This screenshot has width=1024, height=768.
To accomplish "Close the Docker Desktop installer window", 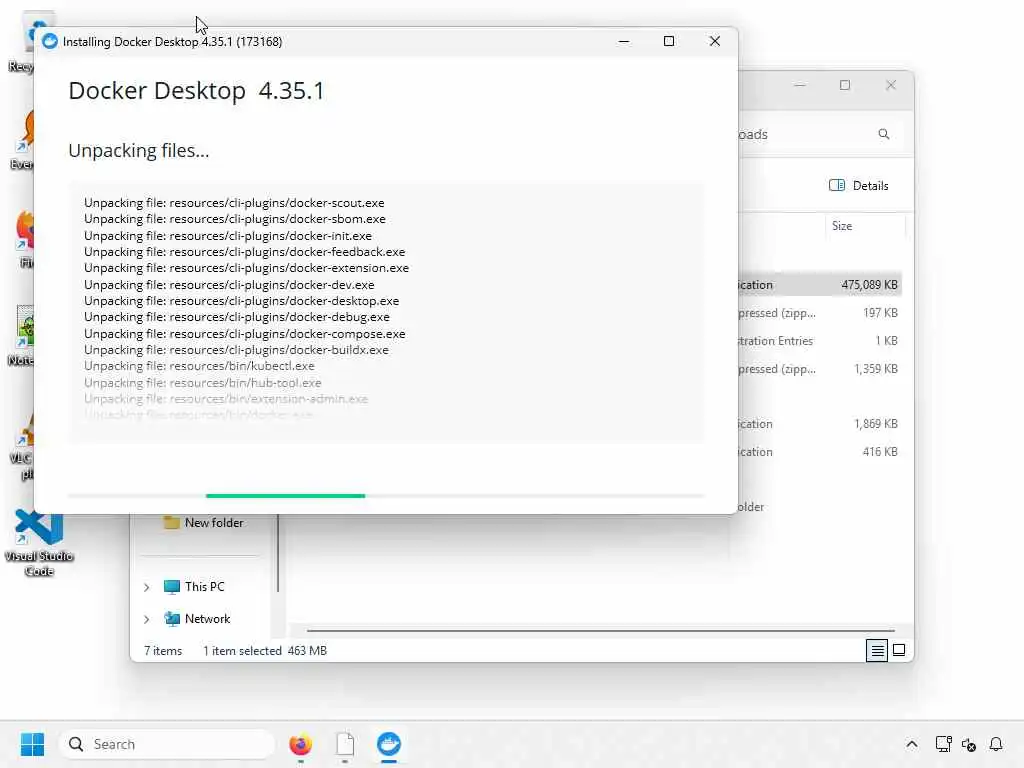I will (x=714, y=41).
